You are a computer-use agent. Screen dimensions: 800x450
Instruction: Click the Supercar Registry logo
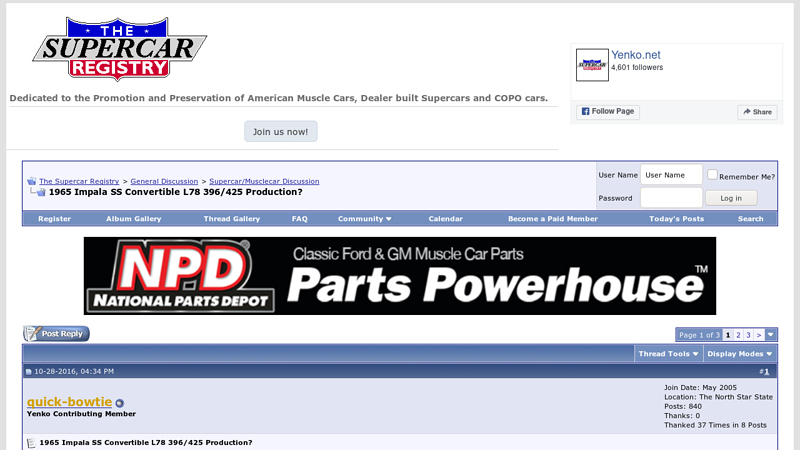[x=119, y=49]
